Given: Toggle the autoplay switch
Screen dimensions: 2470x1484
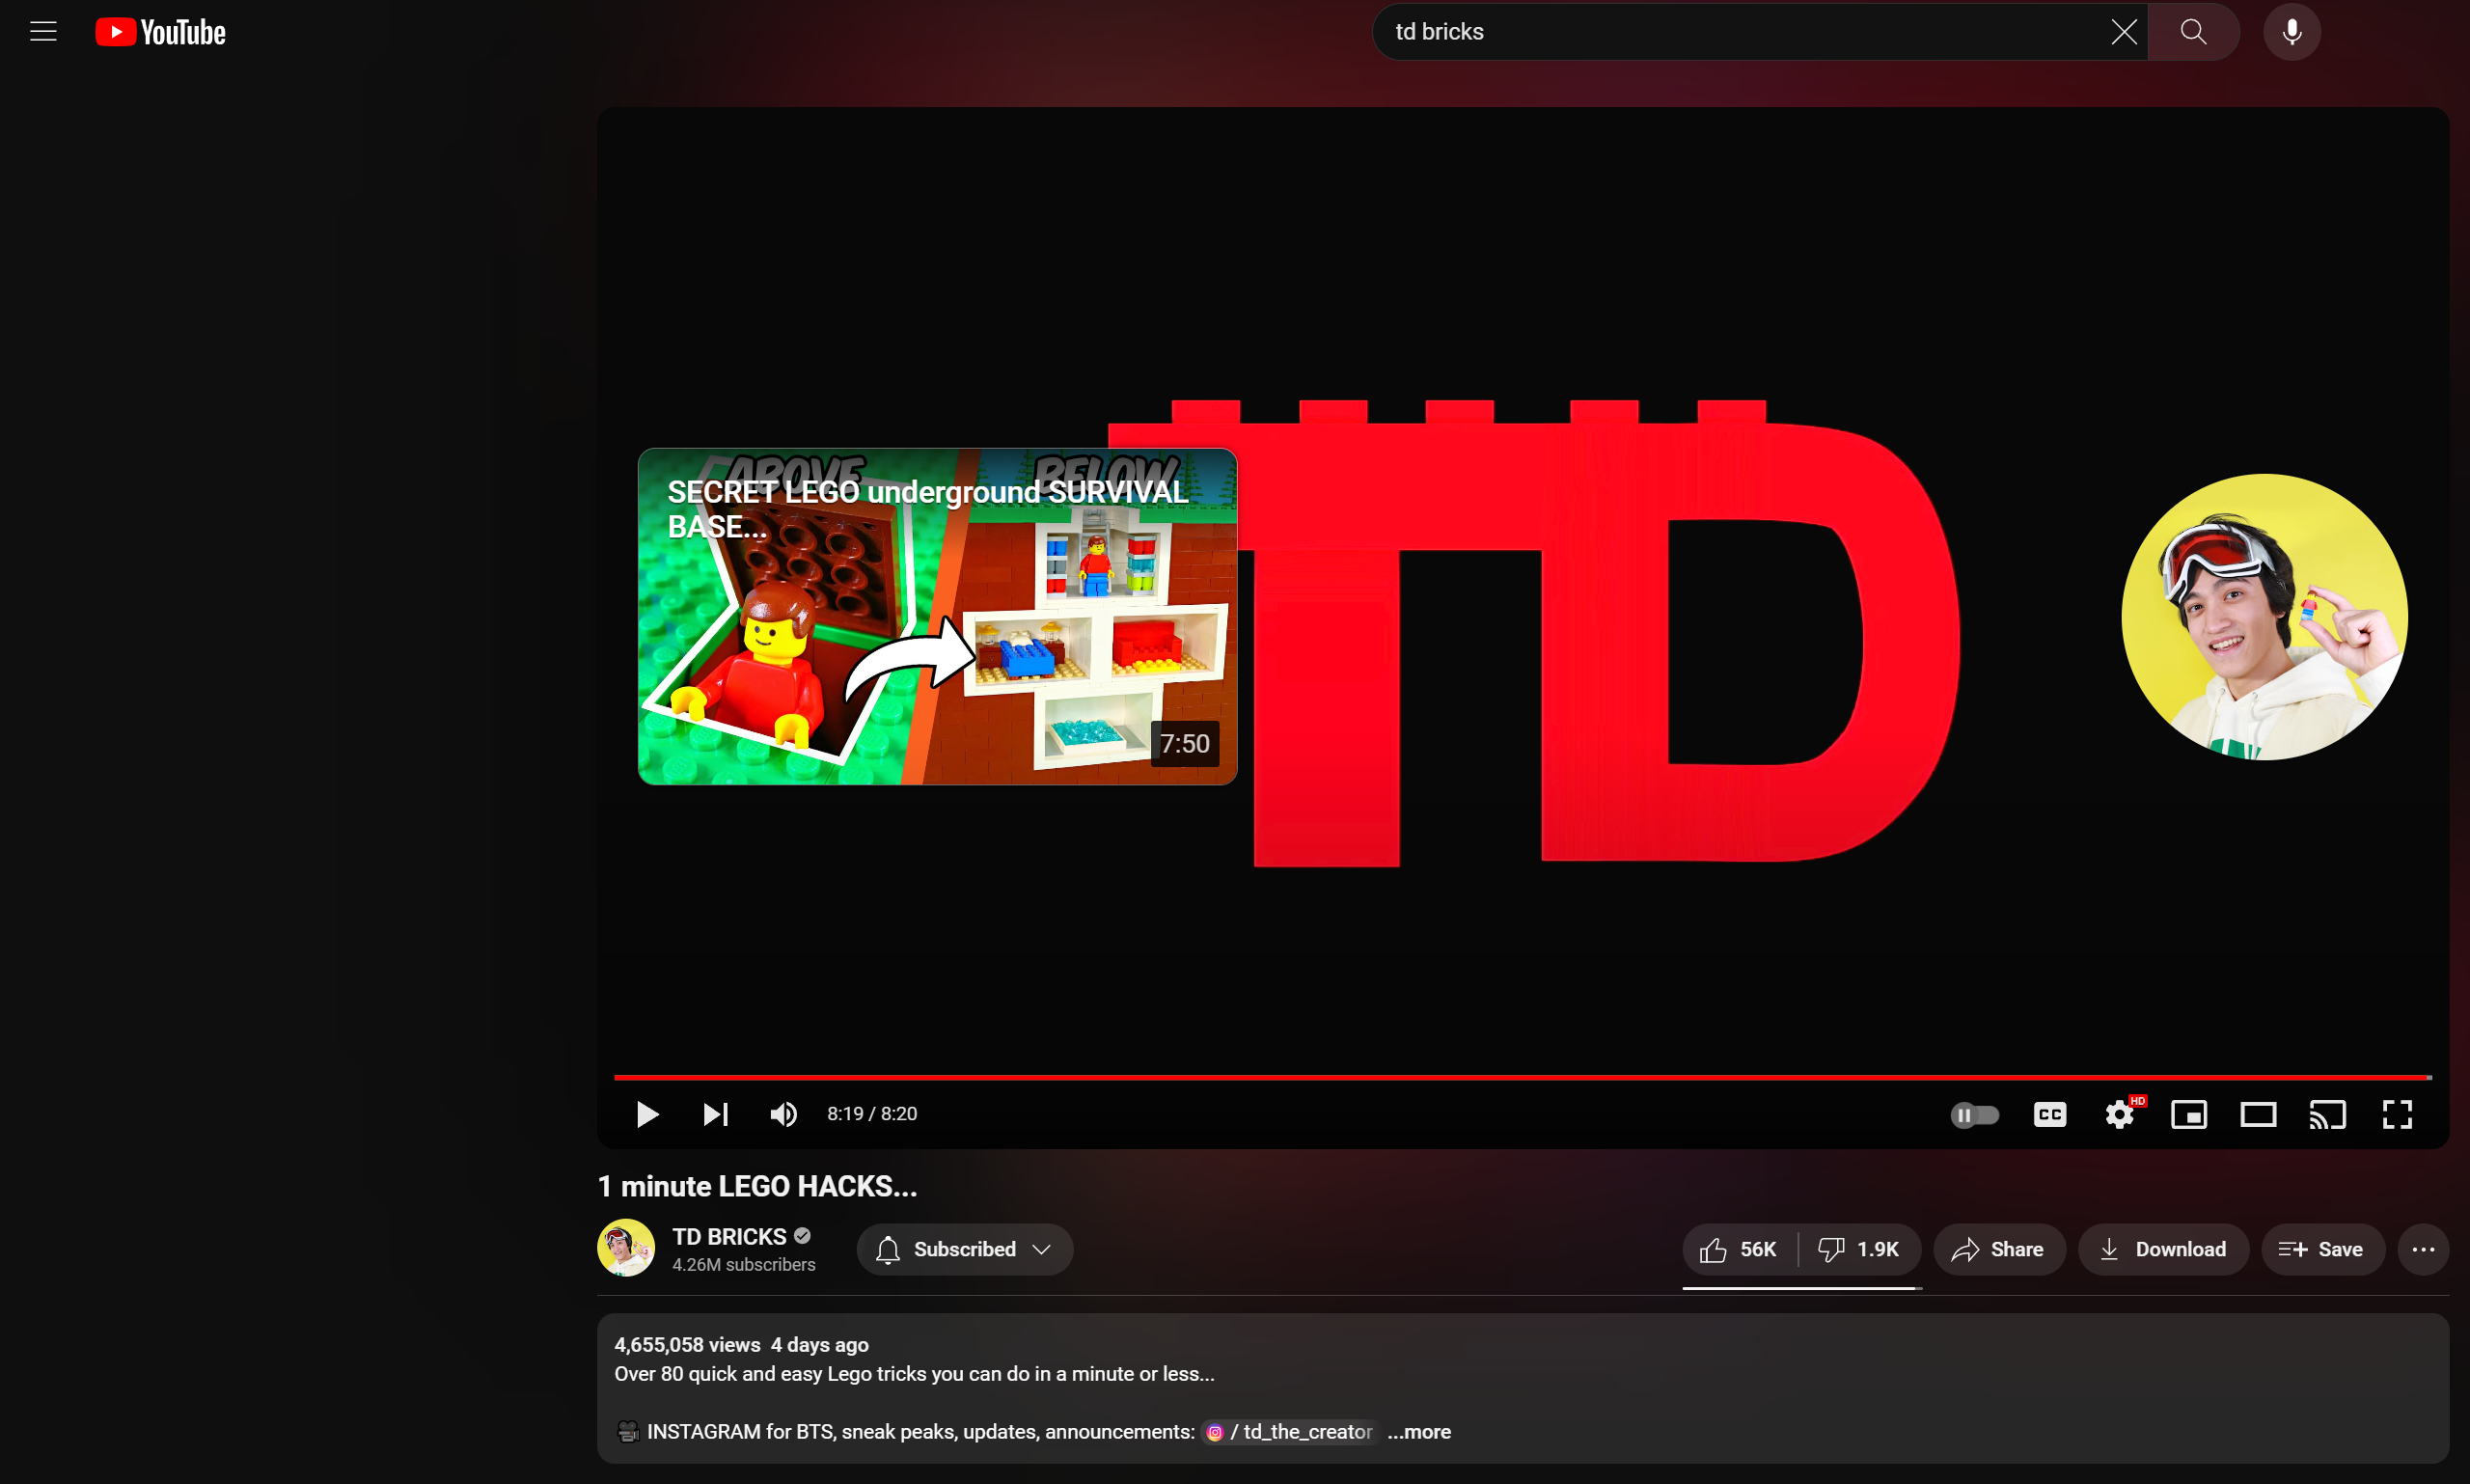Looking at the screenshot, I should (x=1975, y=1114).
